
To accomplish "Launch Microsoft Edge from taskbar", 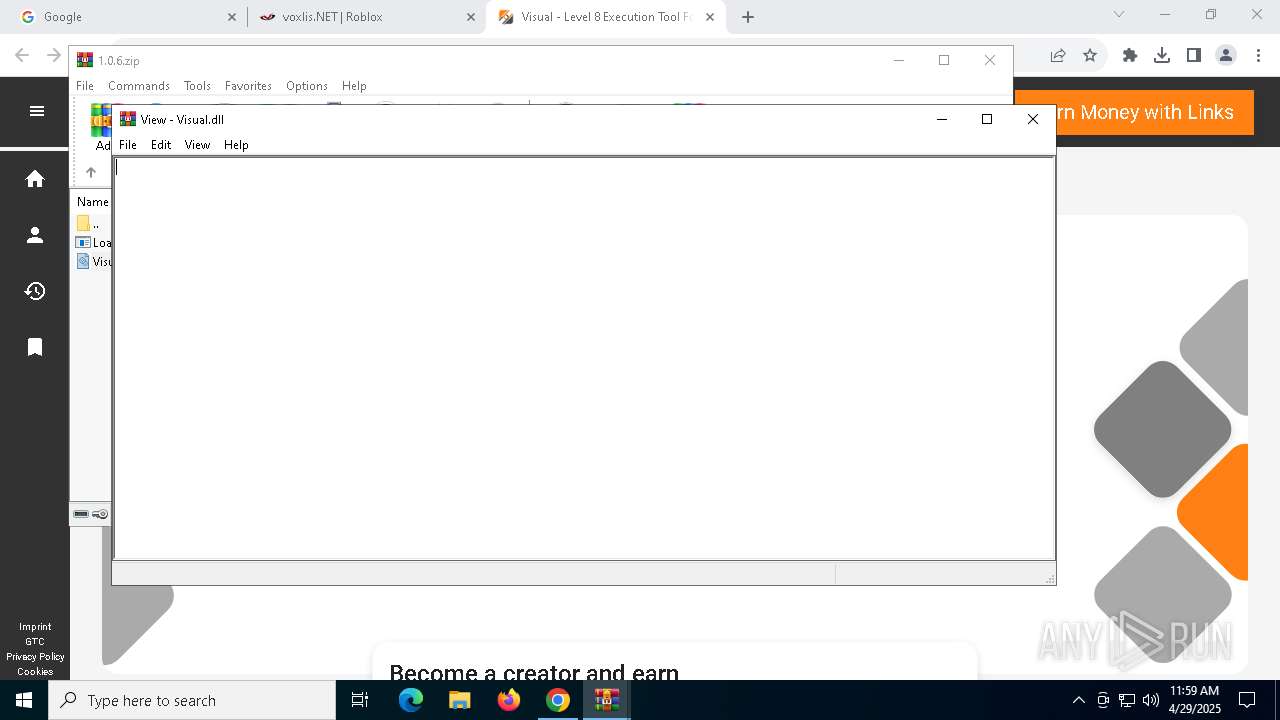I will coord(411,700).
